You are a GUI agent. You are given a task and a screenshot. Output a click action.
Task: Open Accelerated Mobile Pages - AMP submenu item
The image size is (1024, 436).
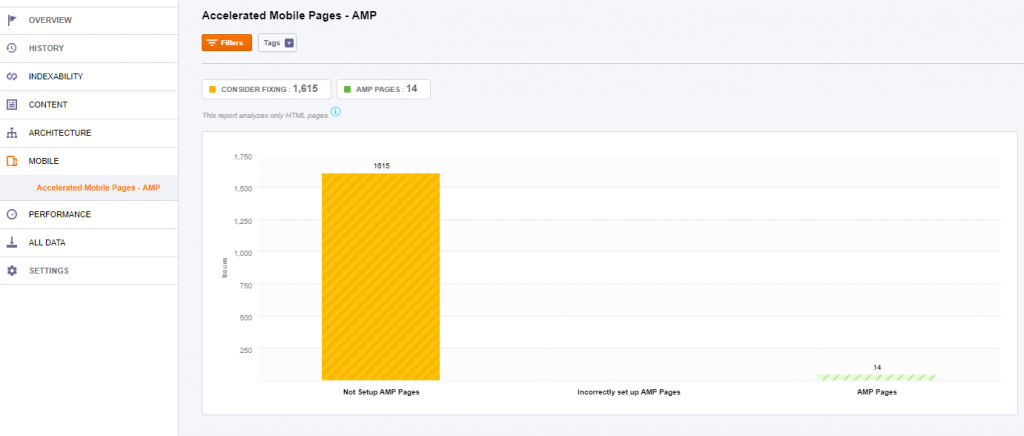coord(98,187)
